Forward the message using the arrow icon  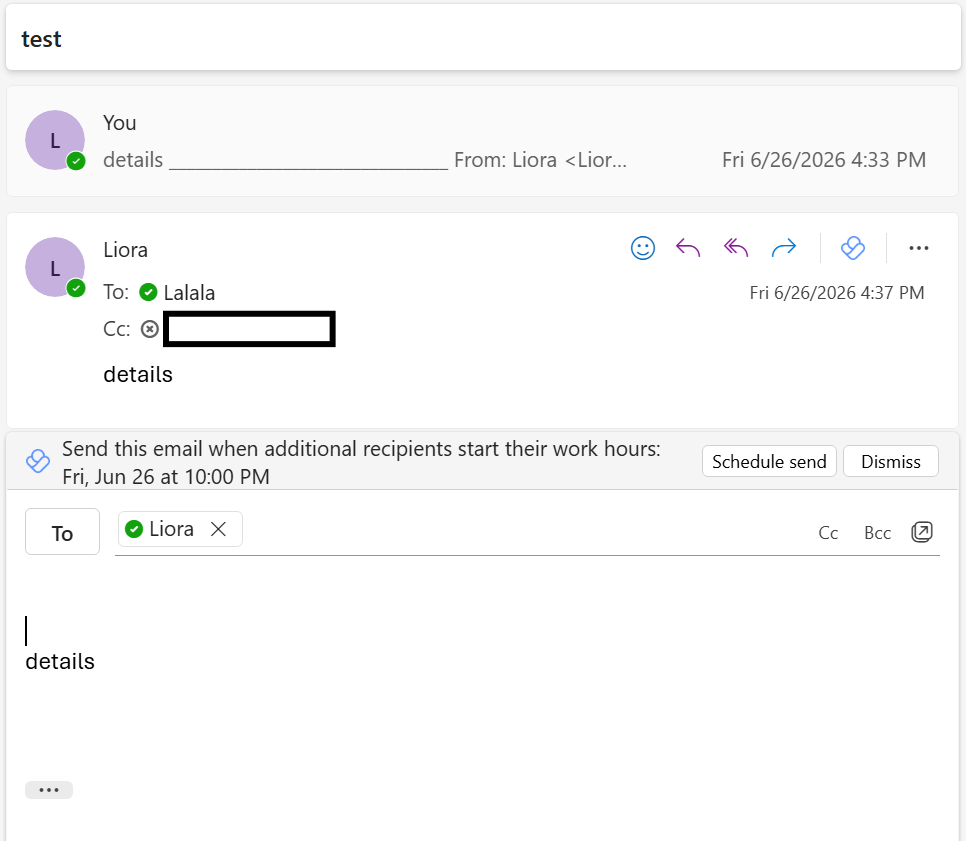tap(784, 248)
